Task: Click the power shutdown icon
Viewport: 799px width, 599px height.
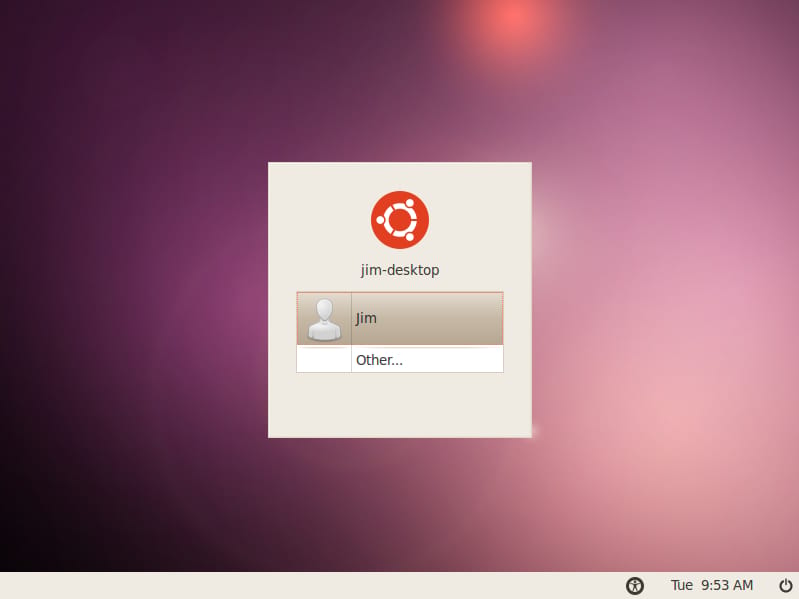Action: pyautogui.click(x=786, y=586)
